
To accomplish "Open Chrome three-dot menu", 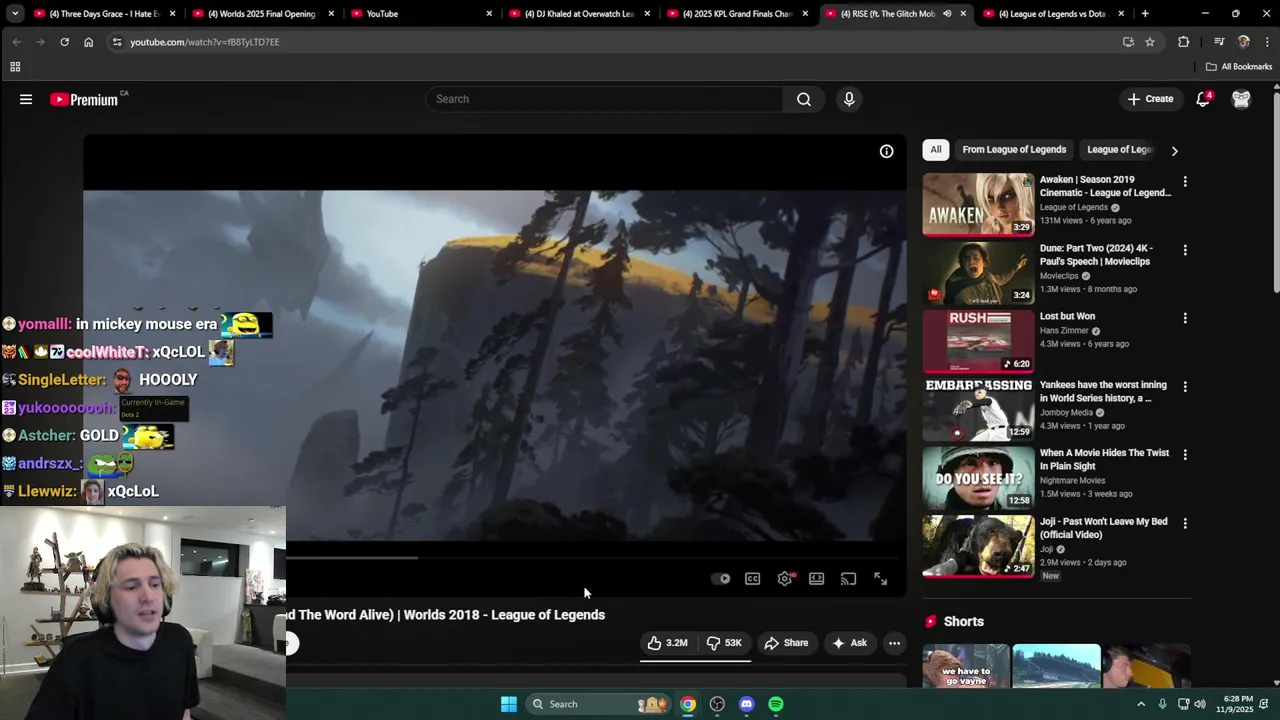I will click(x=1267, y=42).
